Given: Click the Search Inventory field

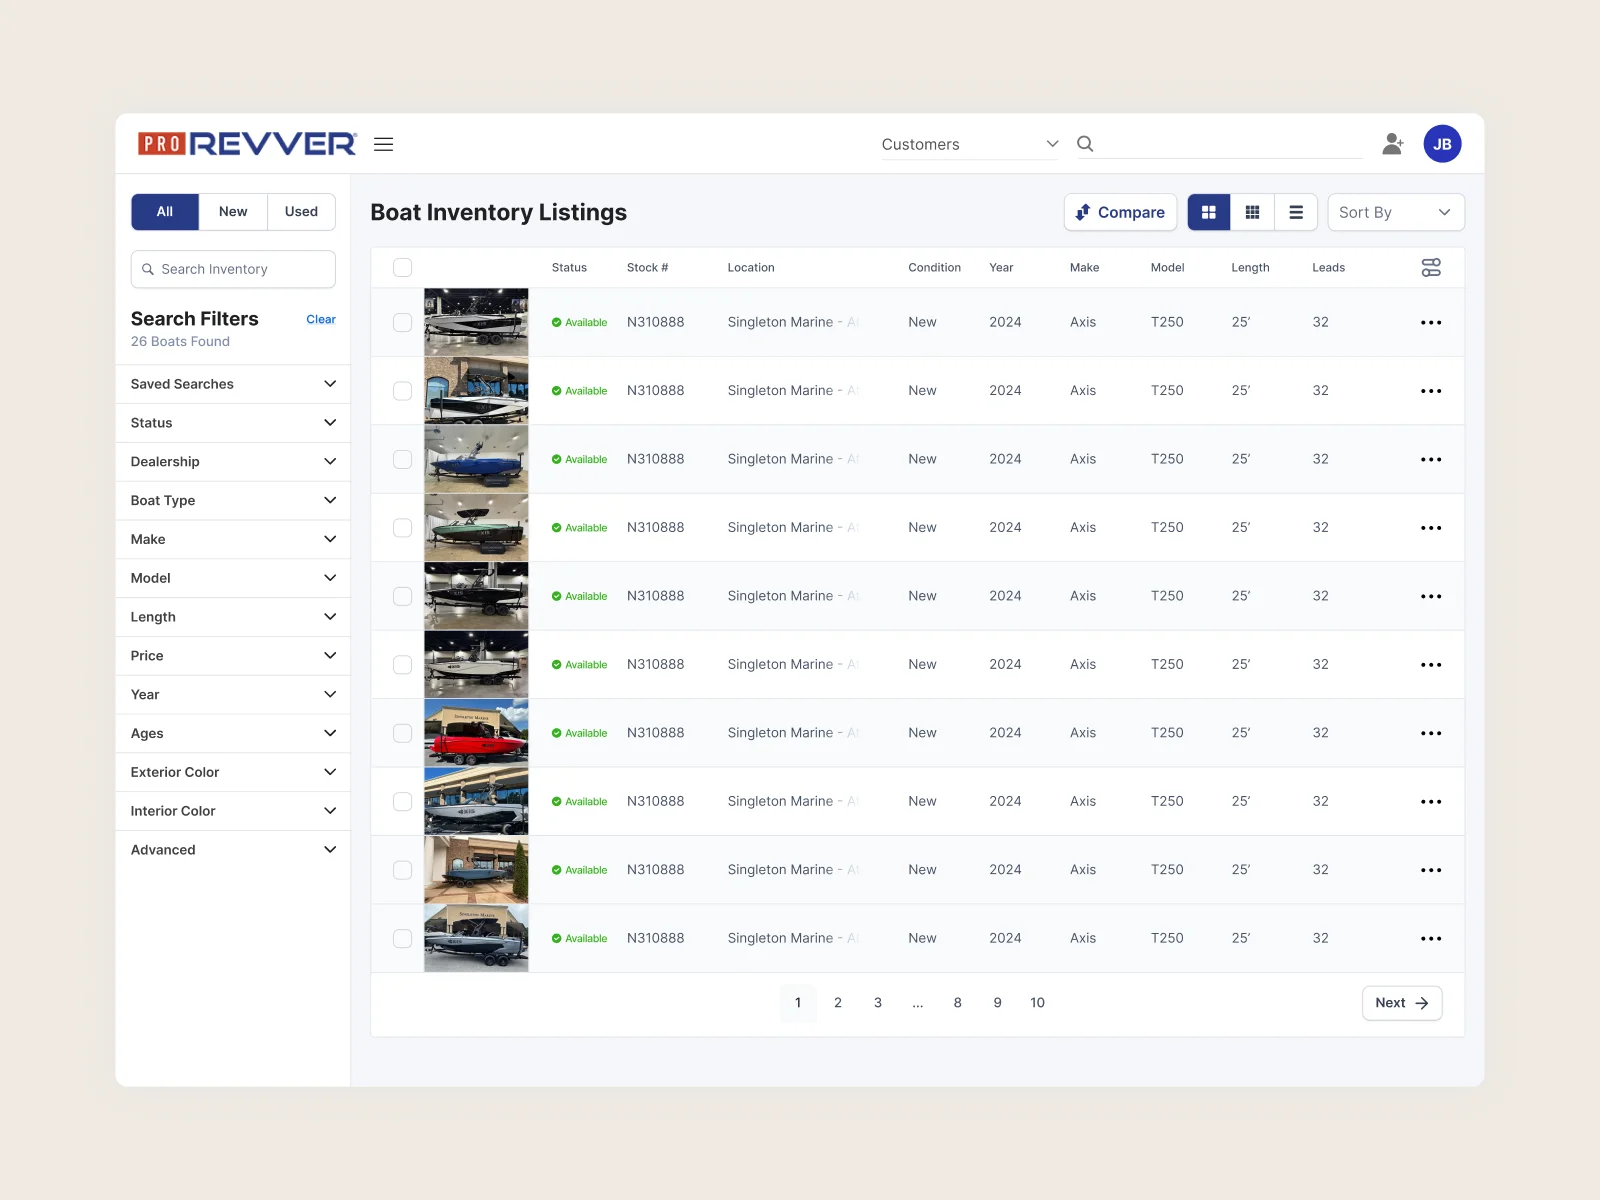Looking at the screenshot, I should [x=233, y=269].
